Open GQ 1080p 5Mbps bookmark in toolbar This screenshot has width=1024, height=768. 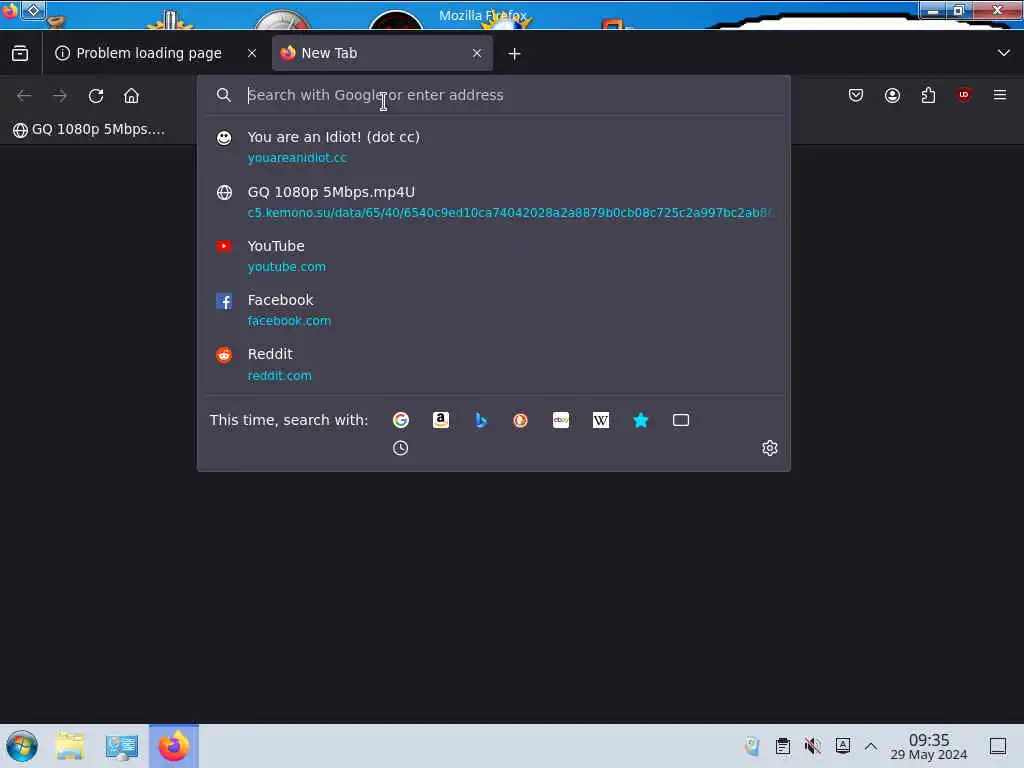[x=89, y=130]
